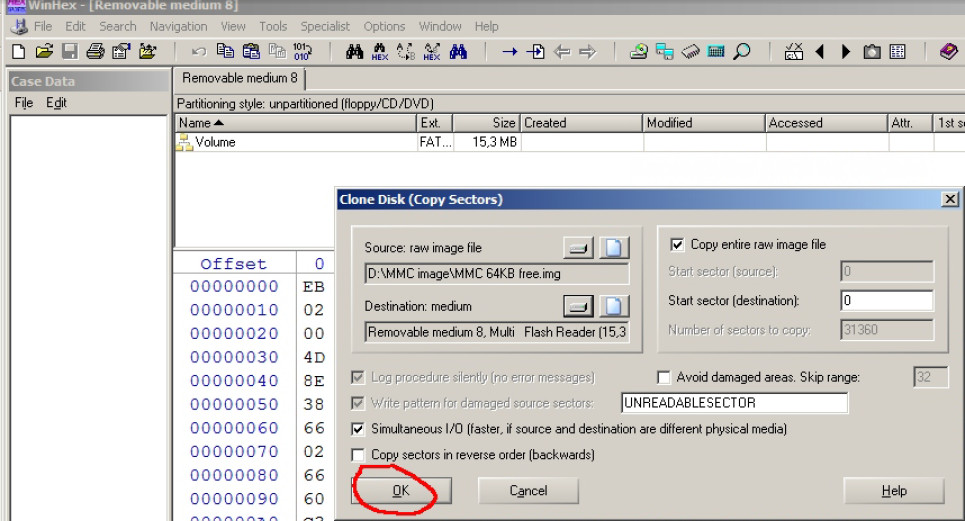Click the Open RAM memory chip icon
The image size is (965, 521).
click(x=691, y=52)
